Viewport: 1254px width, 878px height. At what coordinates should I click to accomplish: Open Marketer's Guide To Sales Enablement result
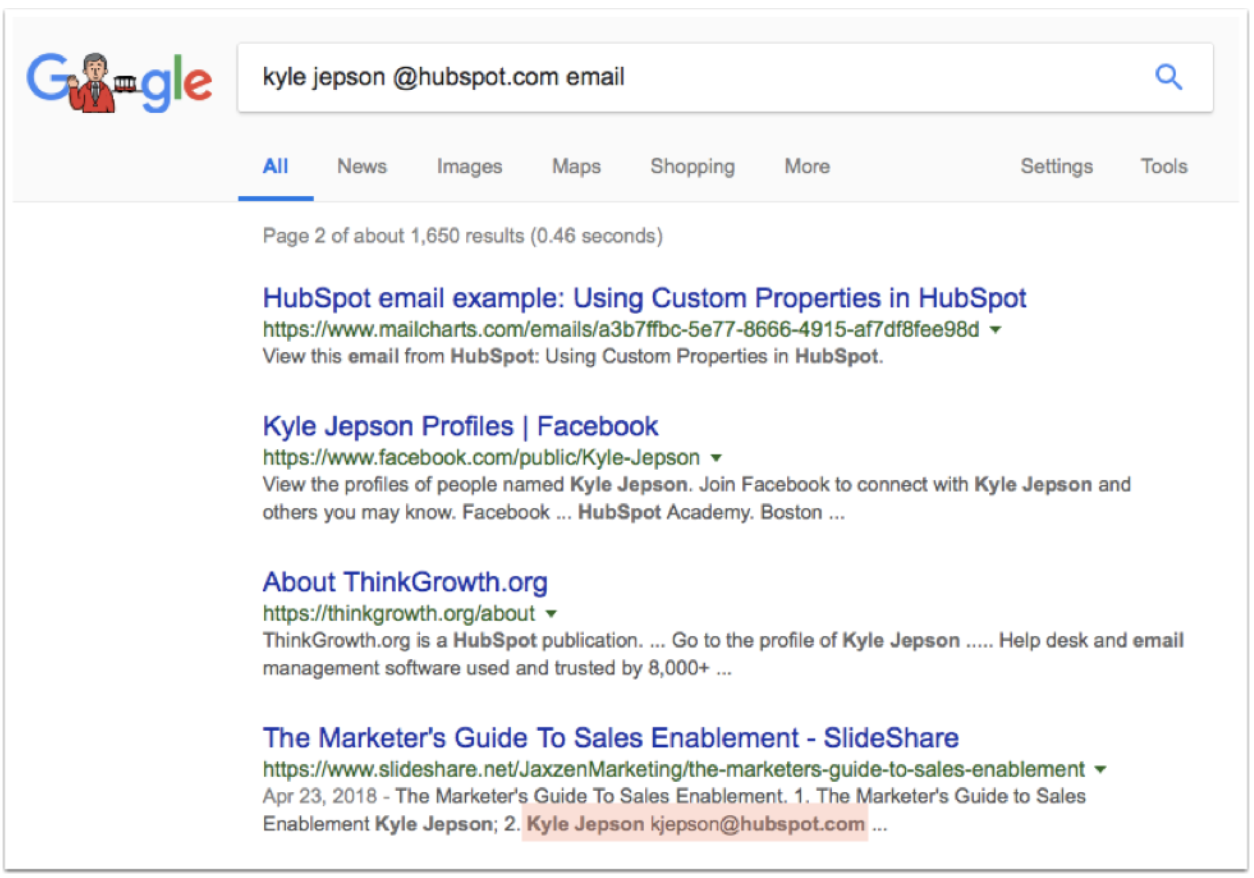tap(611, 738)
